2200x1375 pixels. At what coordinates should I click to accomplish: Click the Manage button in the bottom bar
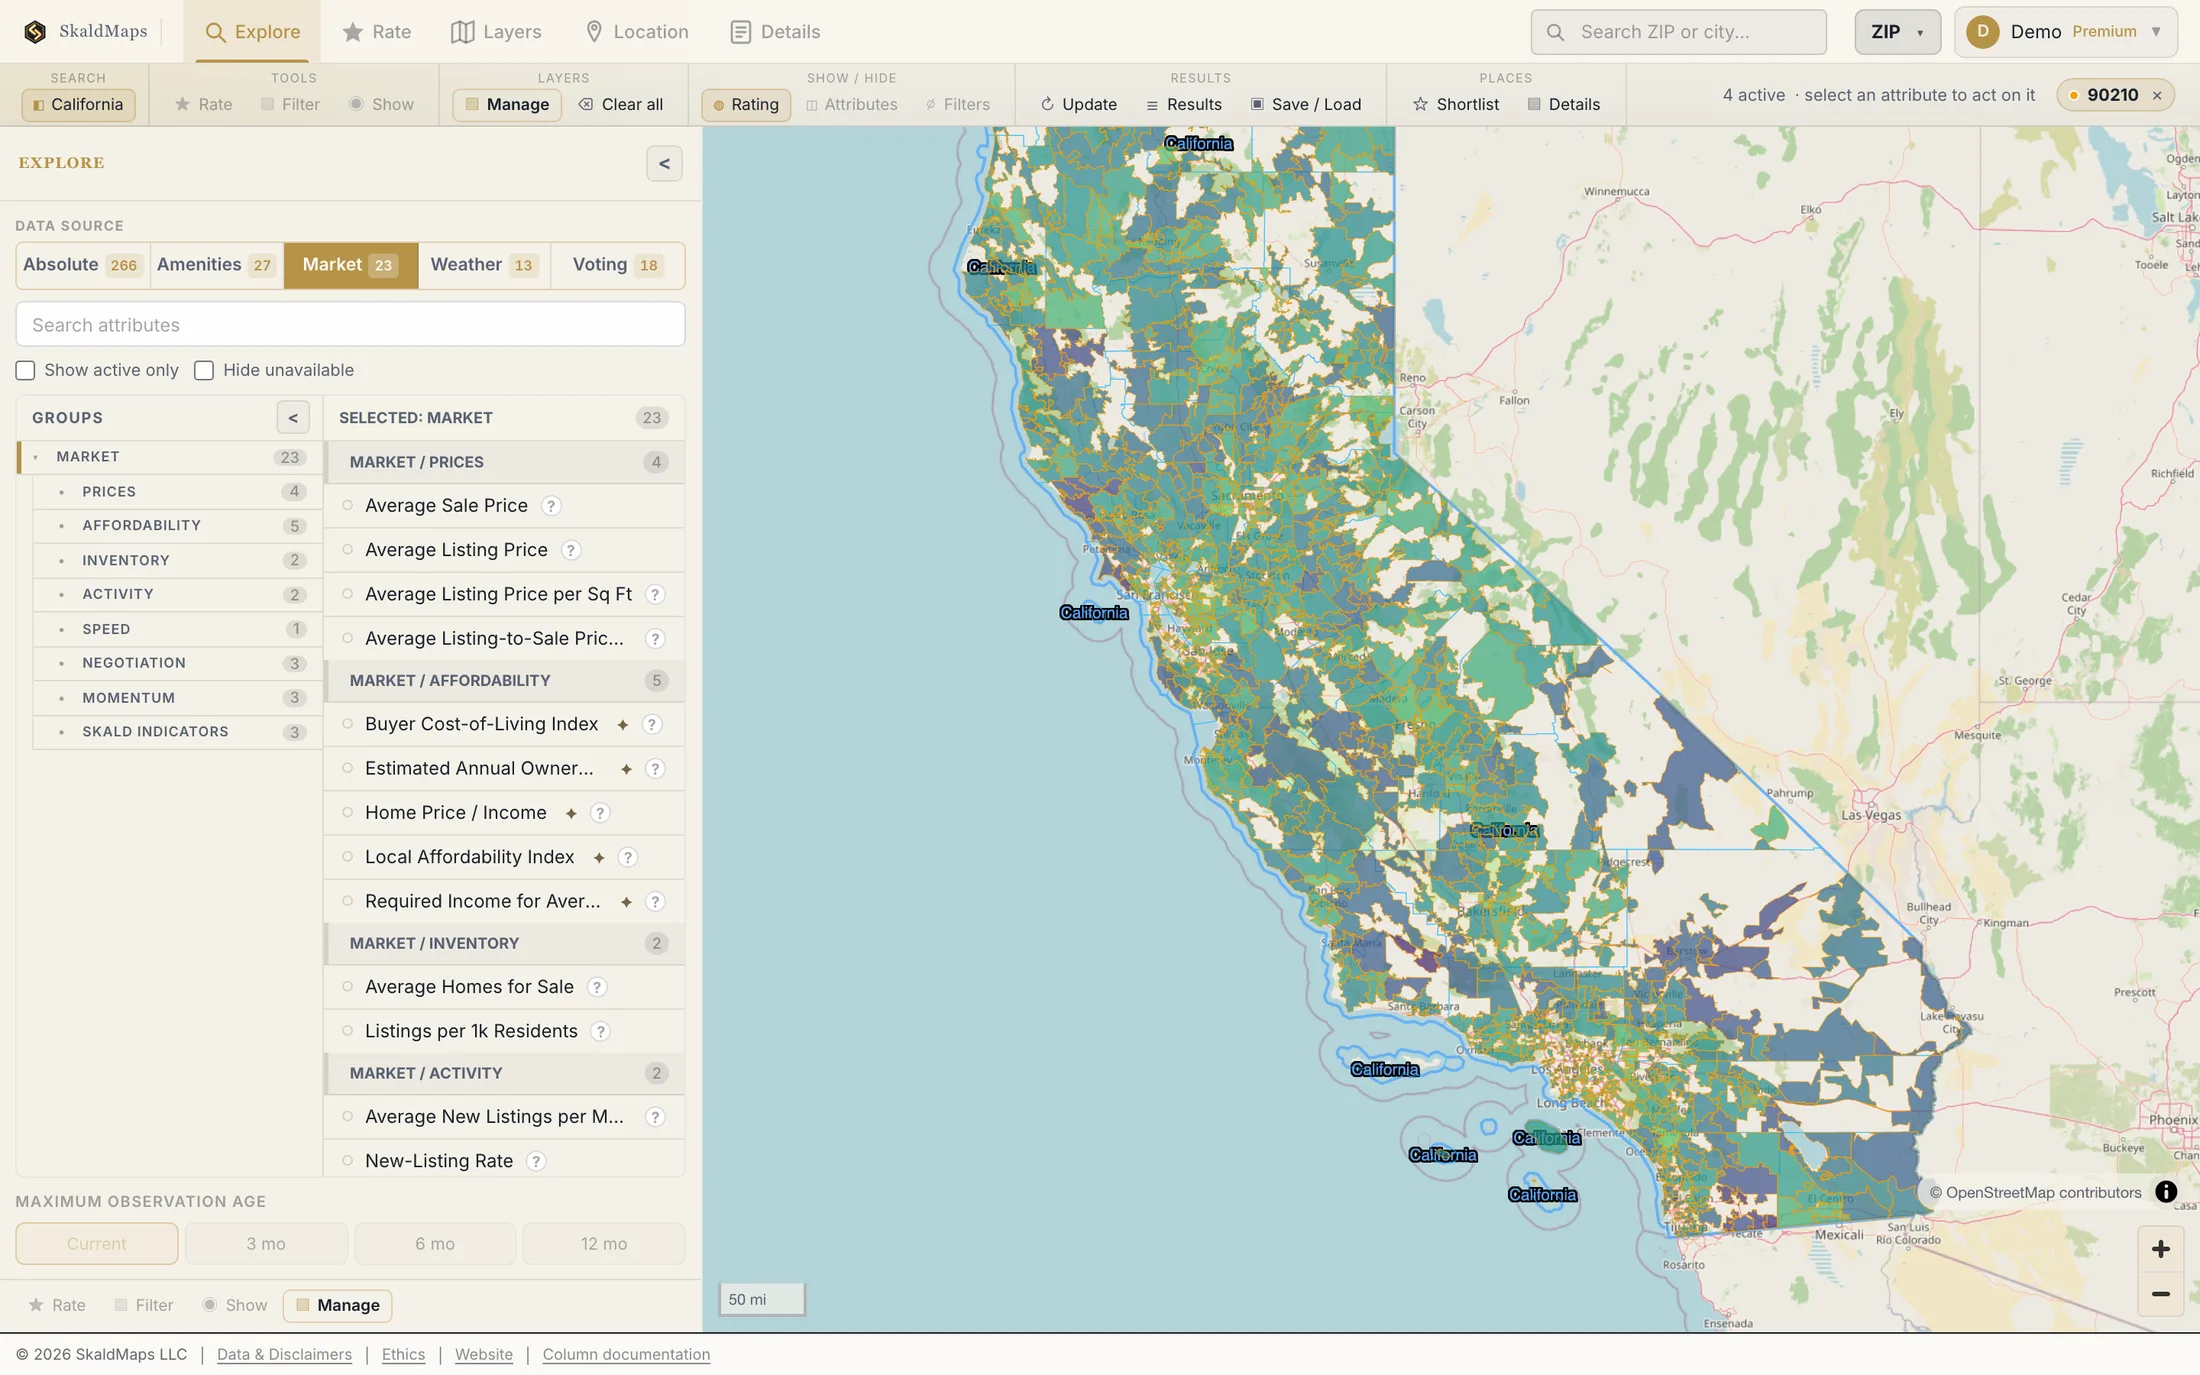click(337, 1305)
